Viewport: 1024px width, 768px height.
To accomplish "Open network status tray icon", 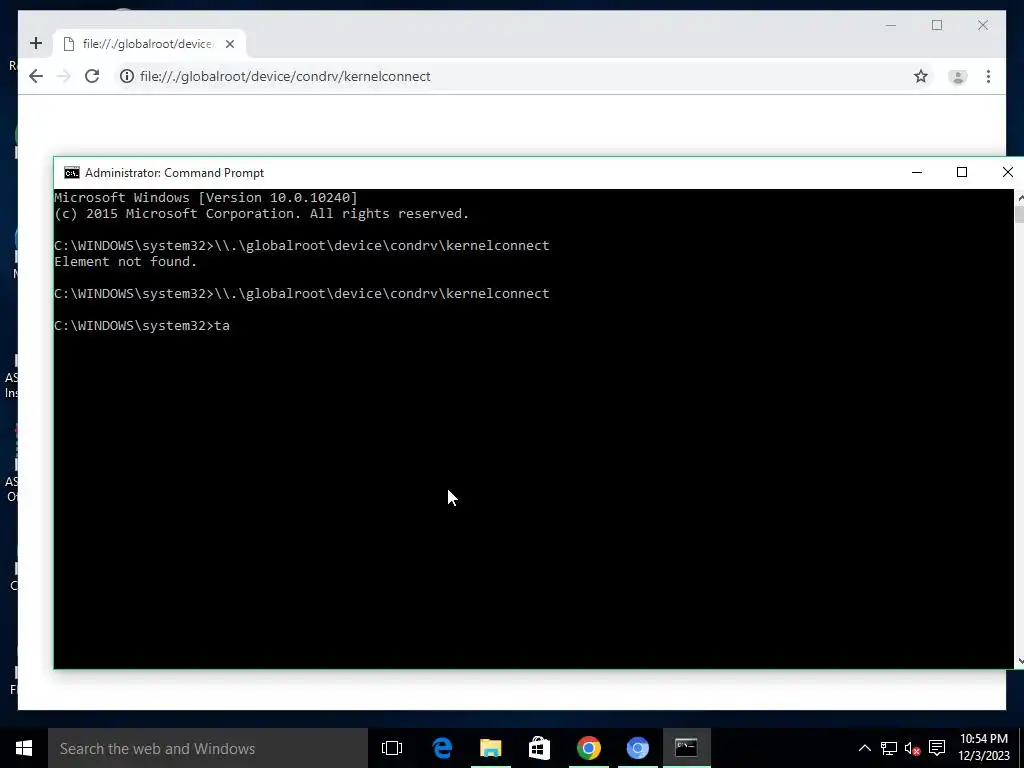I will tap(888, 748).
